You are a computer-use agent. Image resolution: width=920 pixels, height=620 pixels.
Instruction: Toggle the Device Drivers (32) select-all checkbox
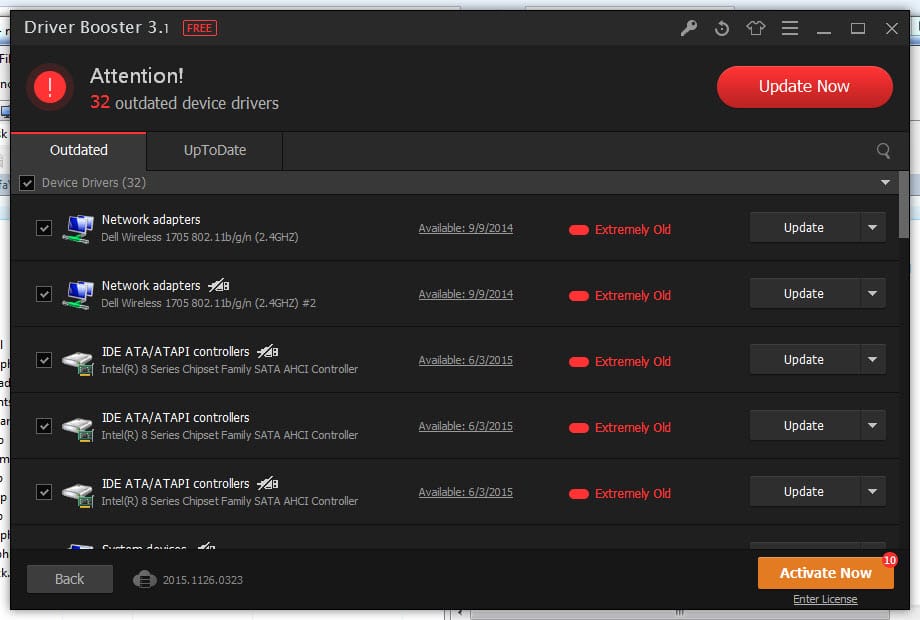[27, 183]
